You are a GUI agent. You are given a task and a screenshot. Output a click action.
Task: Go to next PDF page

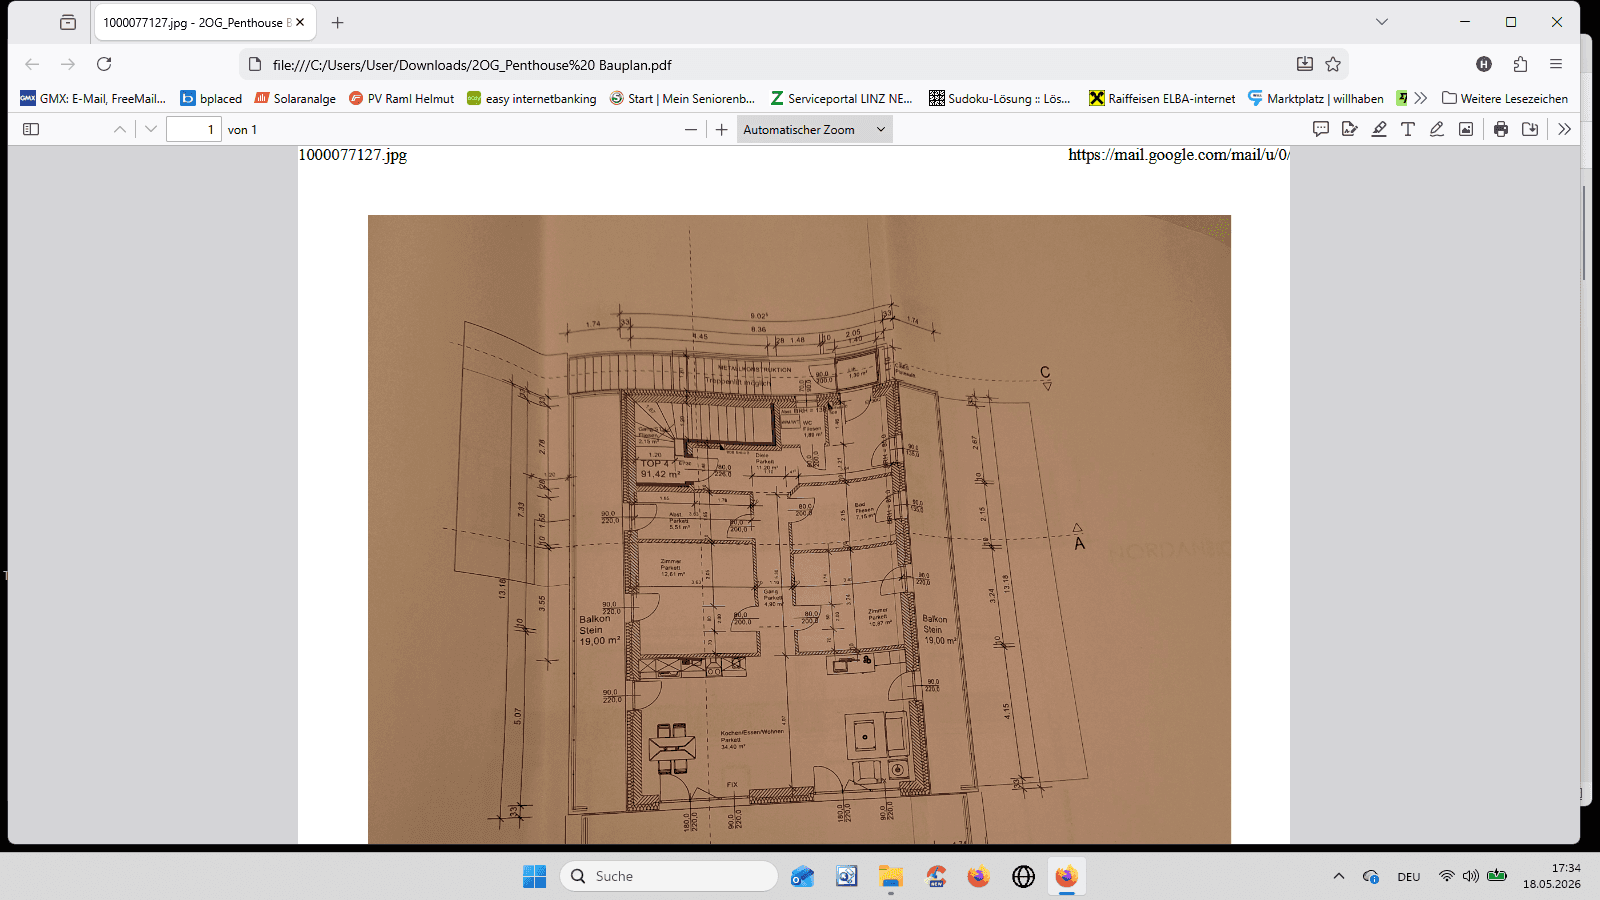(x=151, y=129)
